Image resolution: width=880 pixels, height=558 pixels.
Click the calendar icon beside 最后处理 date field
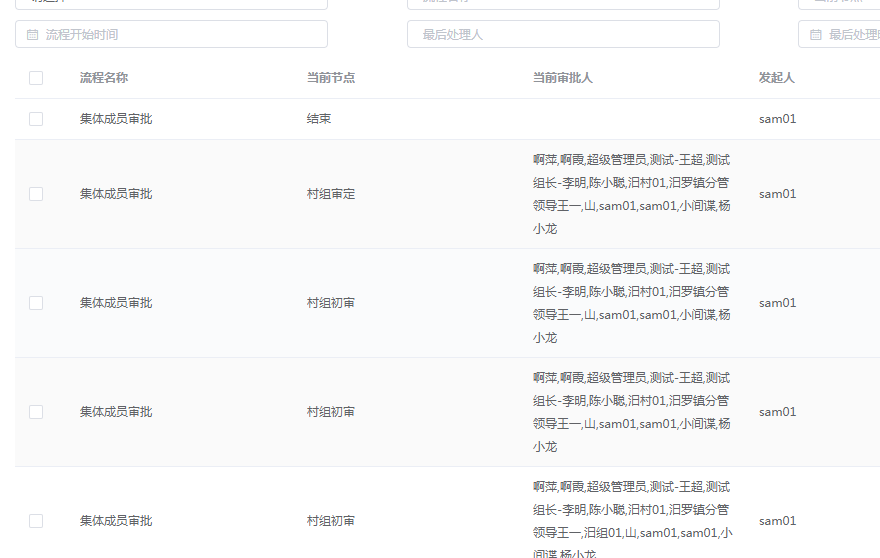[815, 35]
